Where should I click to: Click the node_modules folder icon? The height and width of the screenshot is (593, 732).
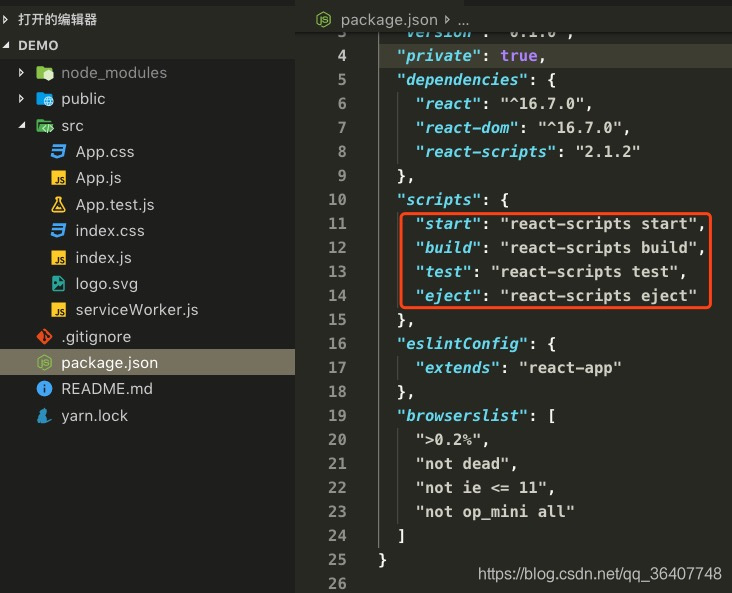click(x=45, y=73)
